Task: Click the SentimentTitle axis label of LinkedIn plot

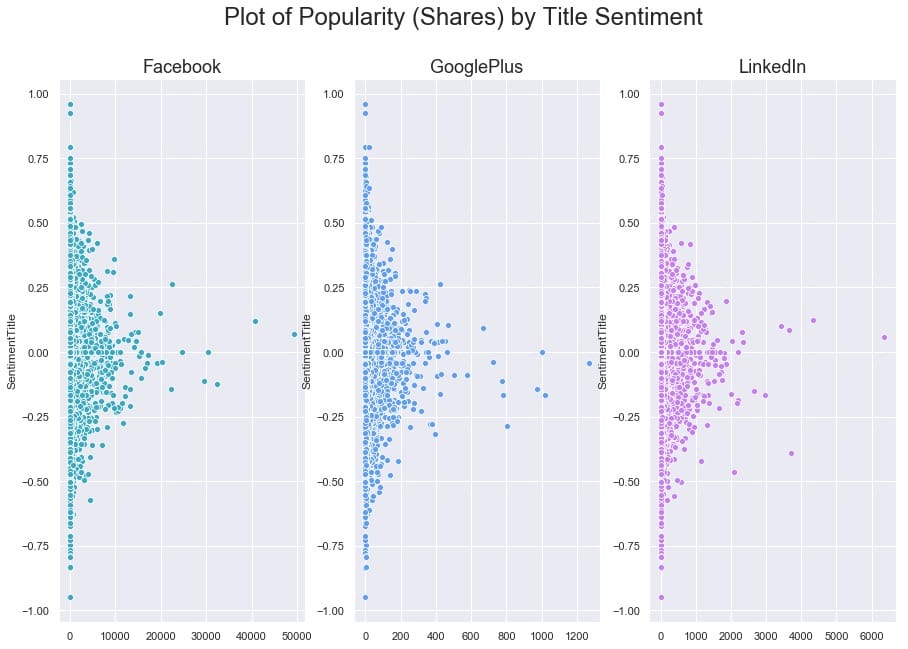Action: tap(603, 352)
